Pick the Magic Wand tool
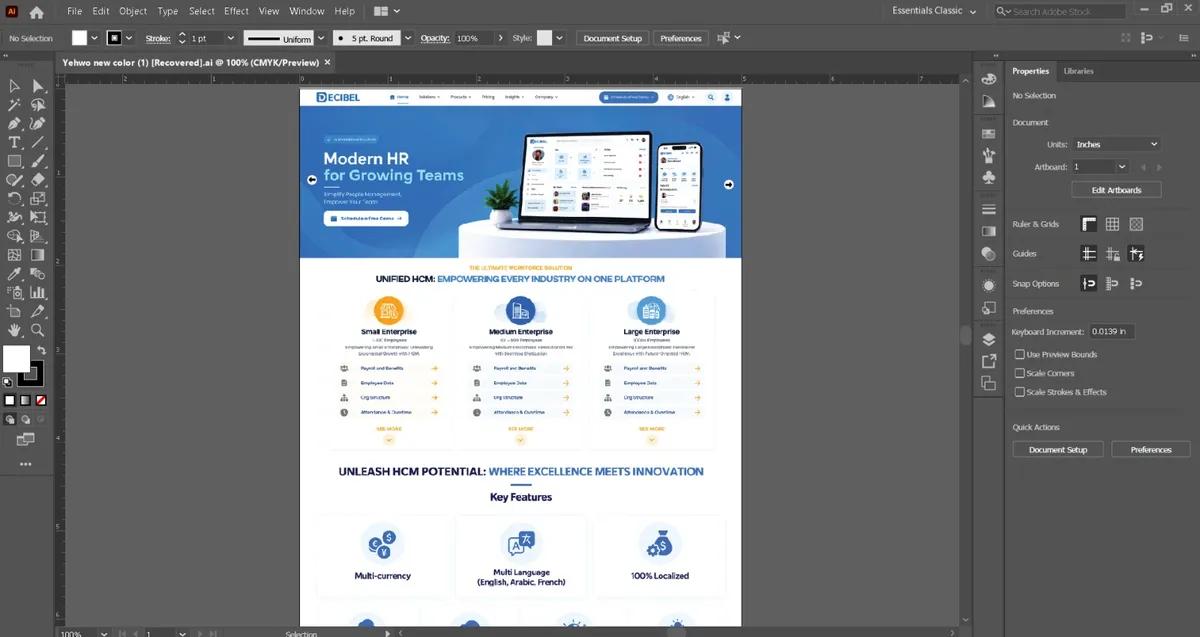The image size is (1200, 637). (15, 105)
